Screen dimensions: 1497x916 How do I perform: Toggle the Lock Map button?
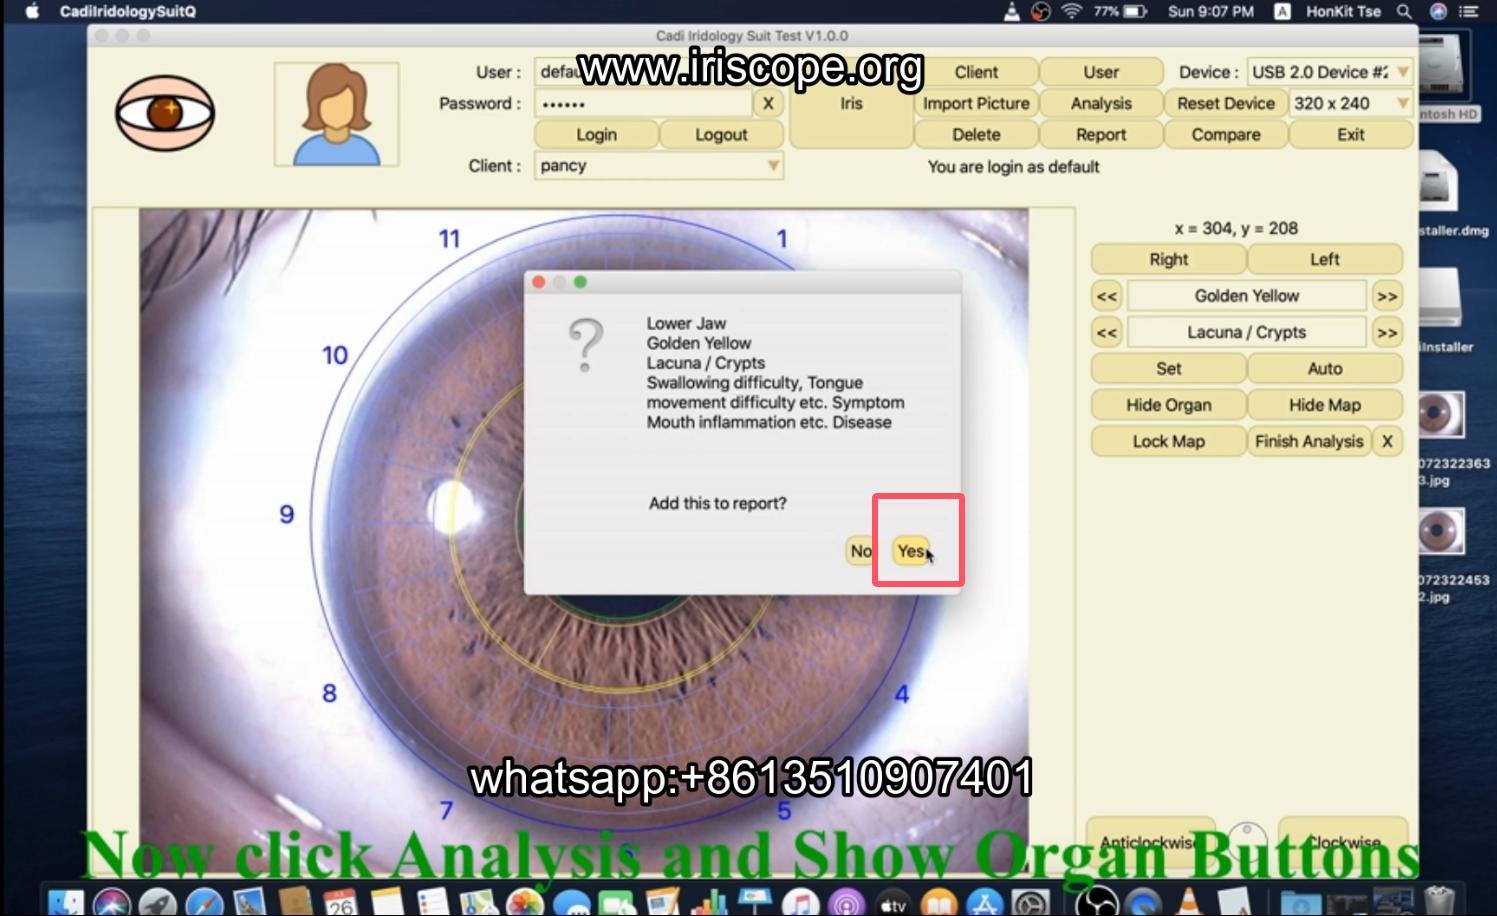pyautogui.click(x=1168, y=441)
